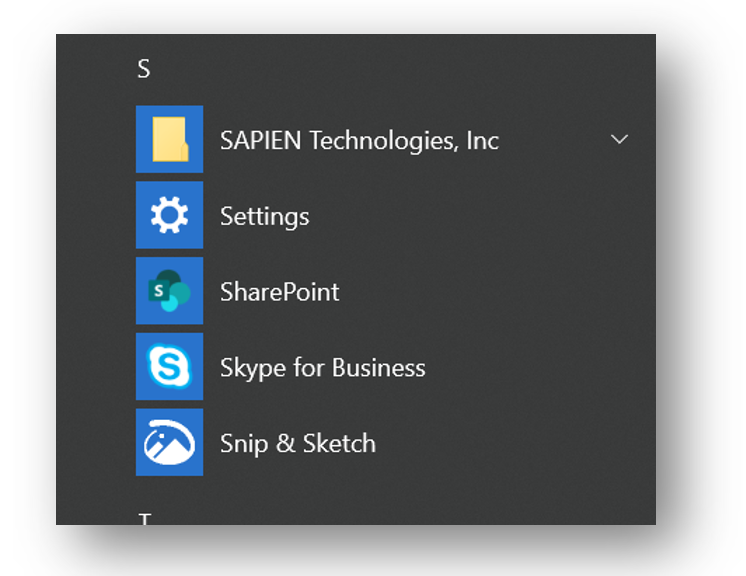Viewport: 746px width, 576px height.
Task: Click the Skype for Business label
Action: tap(323, 368)
